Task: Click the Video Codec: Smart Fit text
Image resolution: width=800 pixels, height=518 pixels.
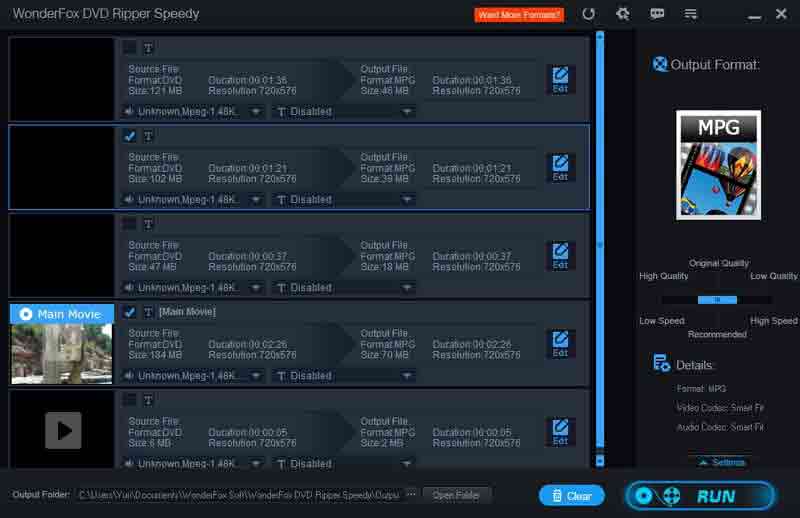Action: (720, 408)
